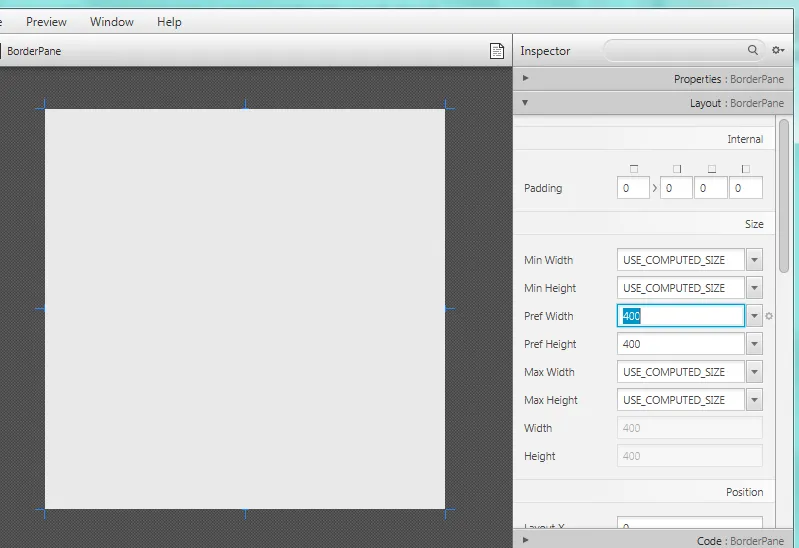Viewport: 799px width, 548px height.
Task: Open the Pref Width dropdown arrow
Action: pyautogui.click(x=754, y=316)
